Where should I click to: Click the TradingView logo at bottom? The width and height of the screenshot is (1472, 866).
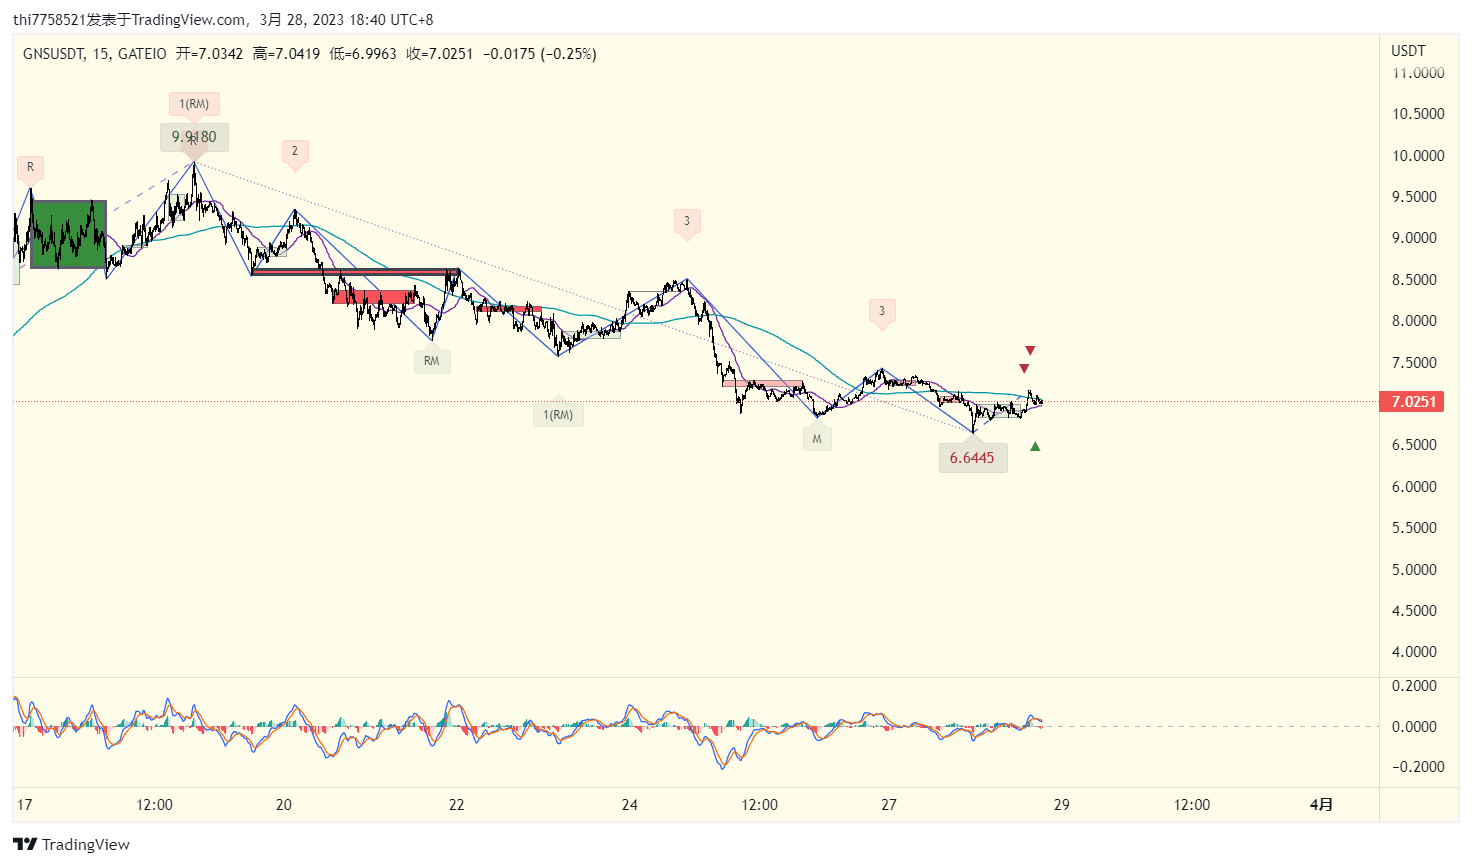point(71,844)
